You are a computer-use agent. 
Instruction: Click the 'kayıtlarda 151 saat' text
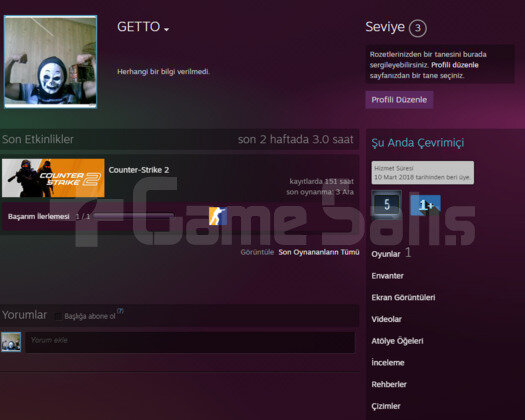321,181
